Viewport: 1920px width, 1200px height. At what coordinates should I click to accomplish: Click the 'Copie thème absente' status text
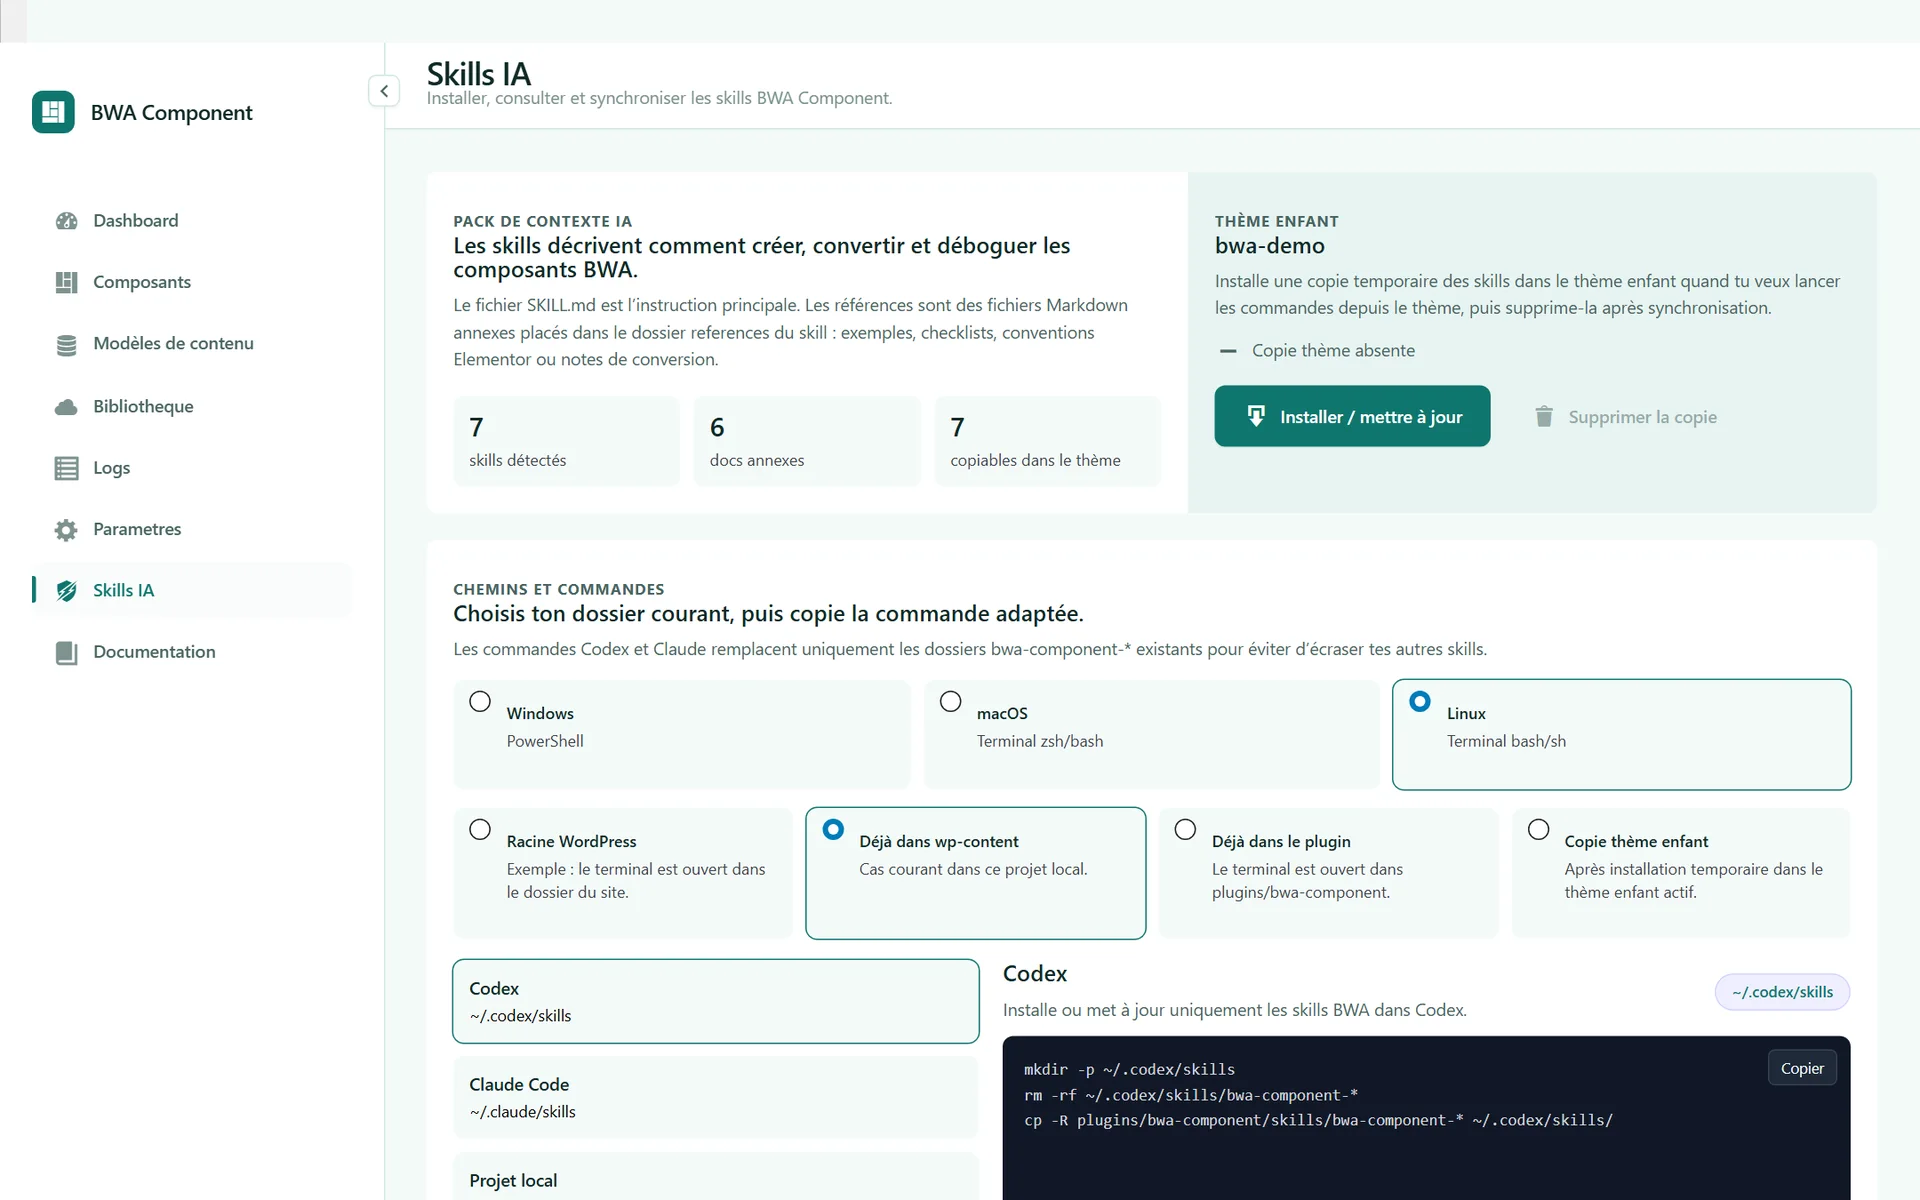[x=1333, y=351]
